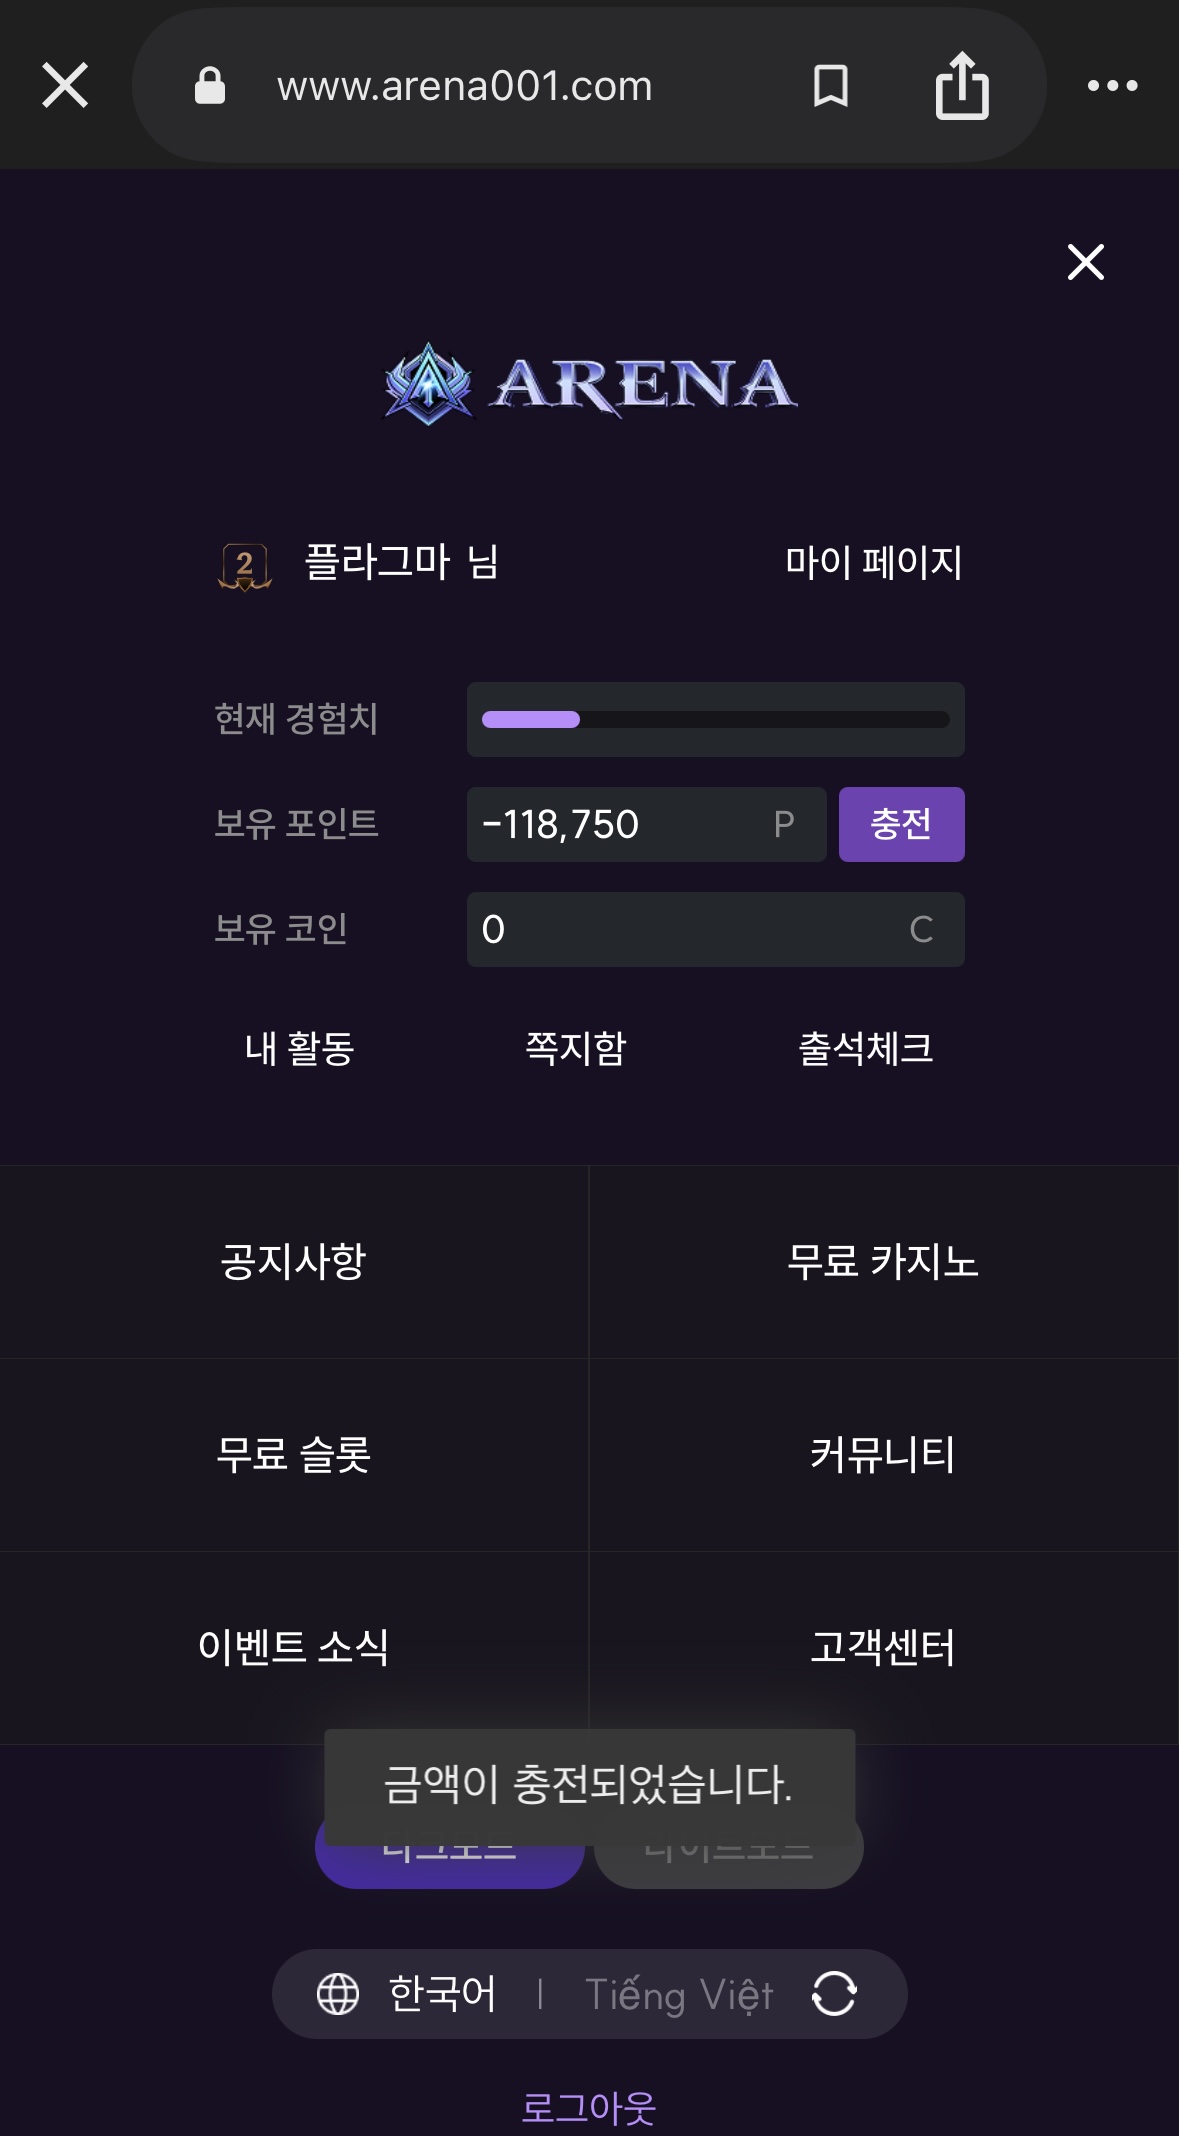Tap the lock icon in the address bar
Screen dimensions: 1179x2136
coord(210,86)
